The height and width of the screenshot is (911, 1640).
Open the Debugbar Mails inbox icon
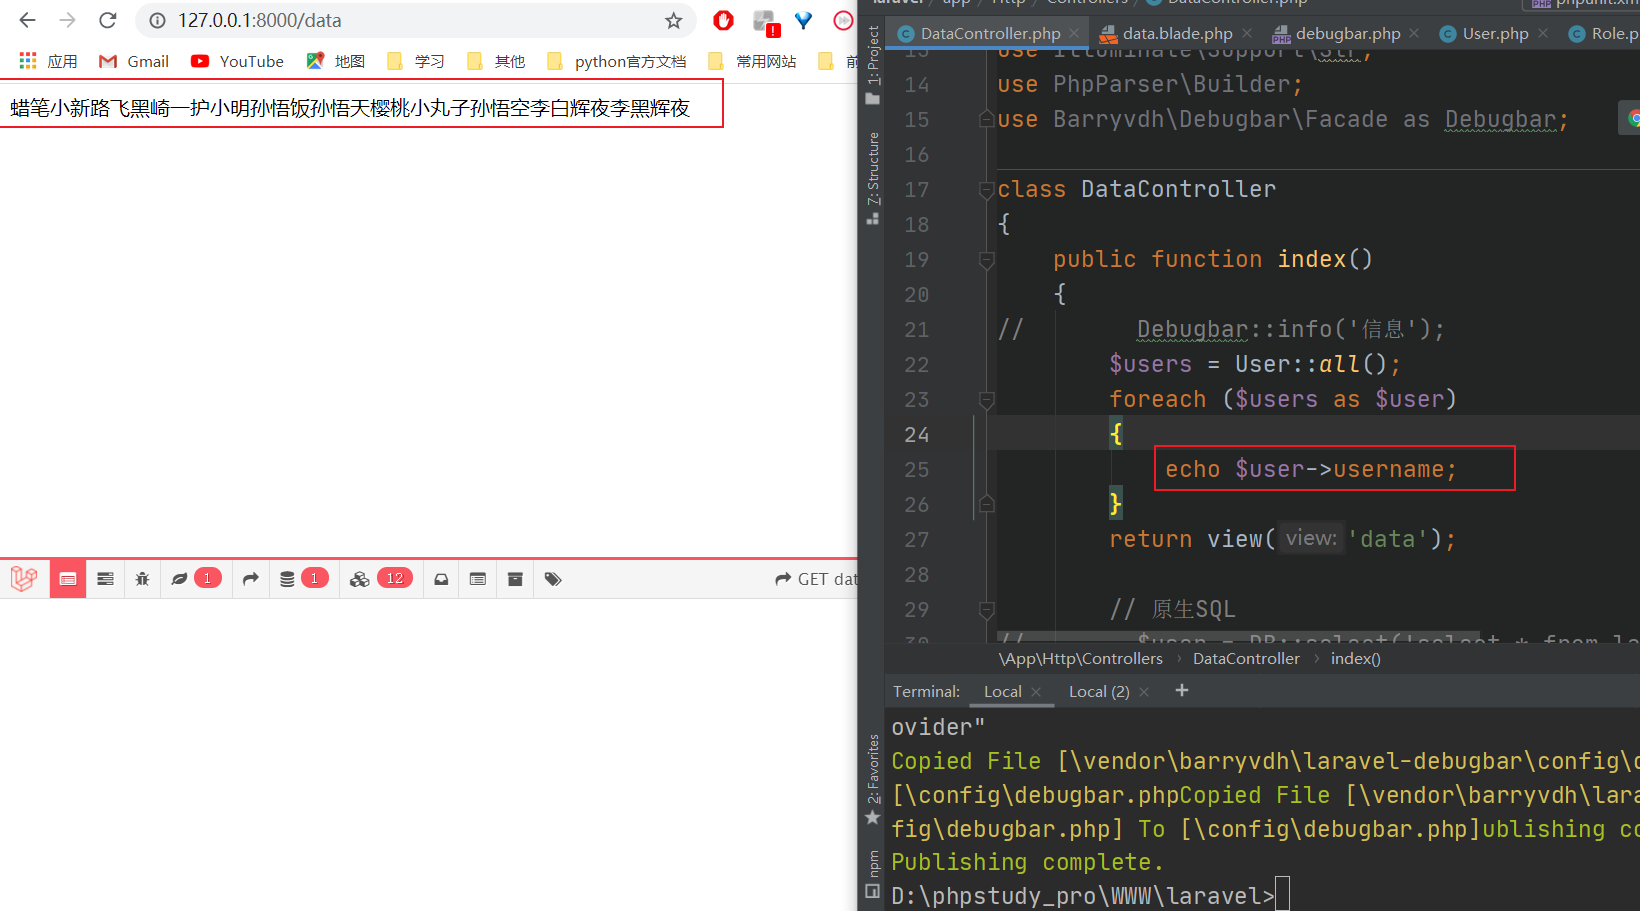441,579
